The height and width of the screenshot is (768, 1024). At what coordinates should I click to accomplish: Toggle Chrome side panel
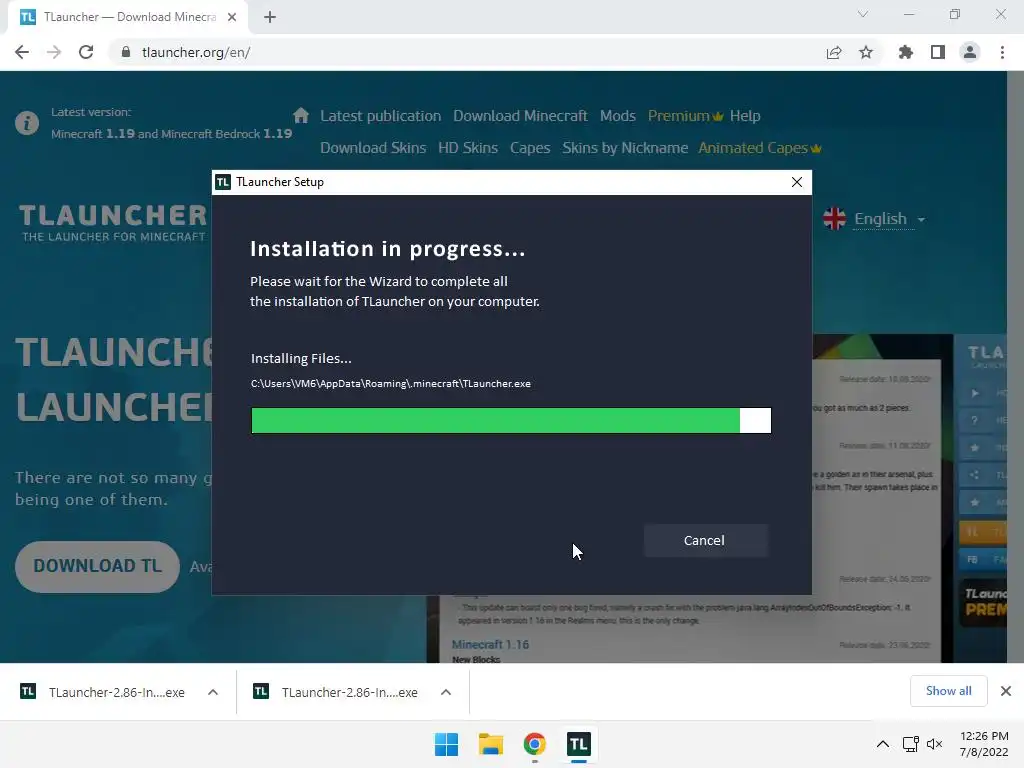click(938, 52)
